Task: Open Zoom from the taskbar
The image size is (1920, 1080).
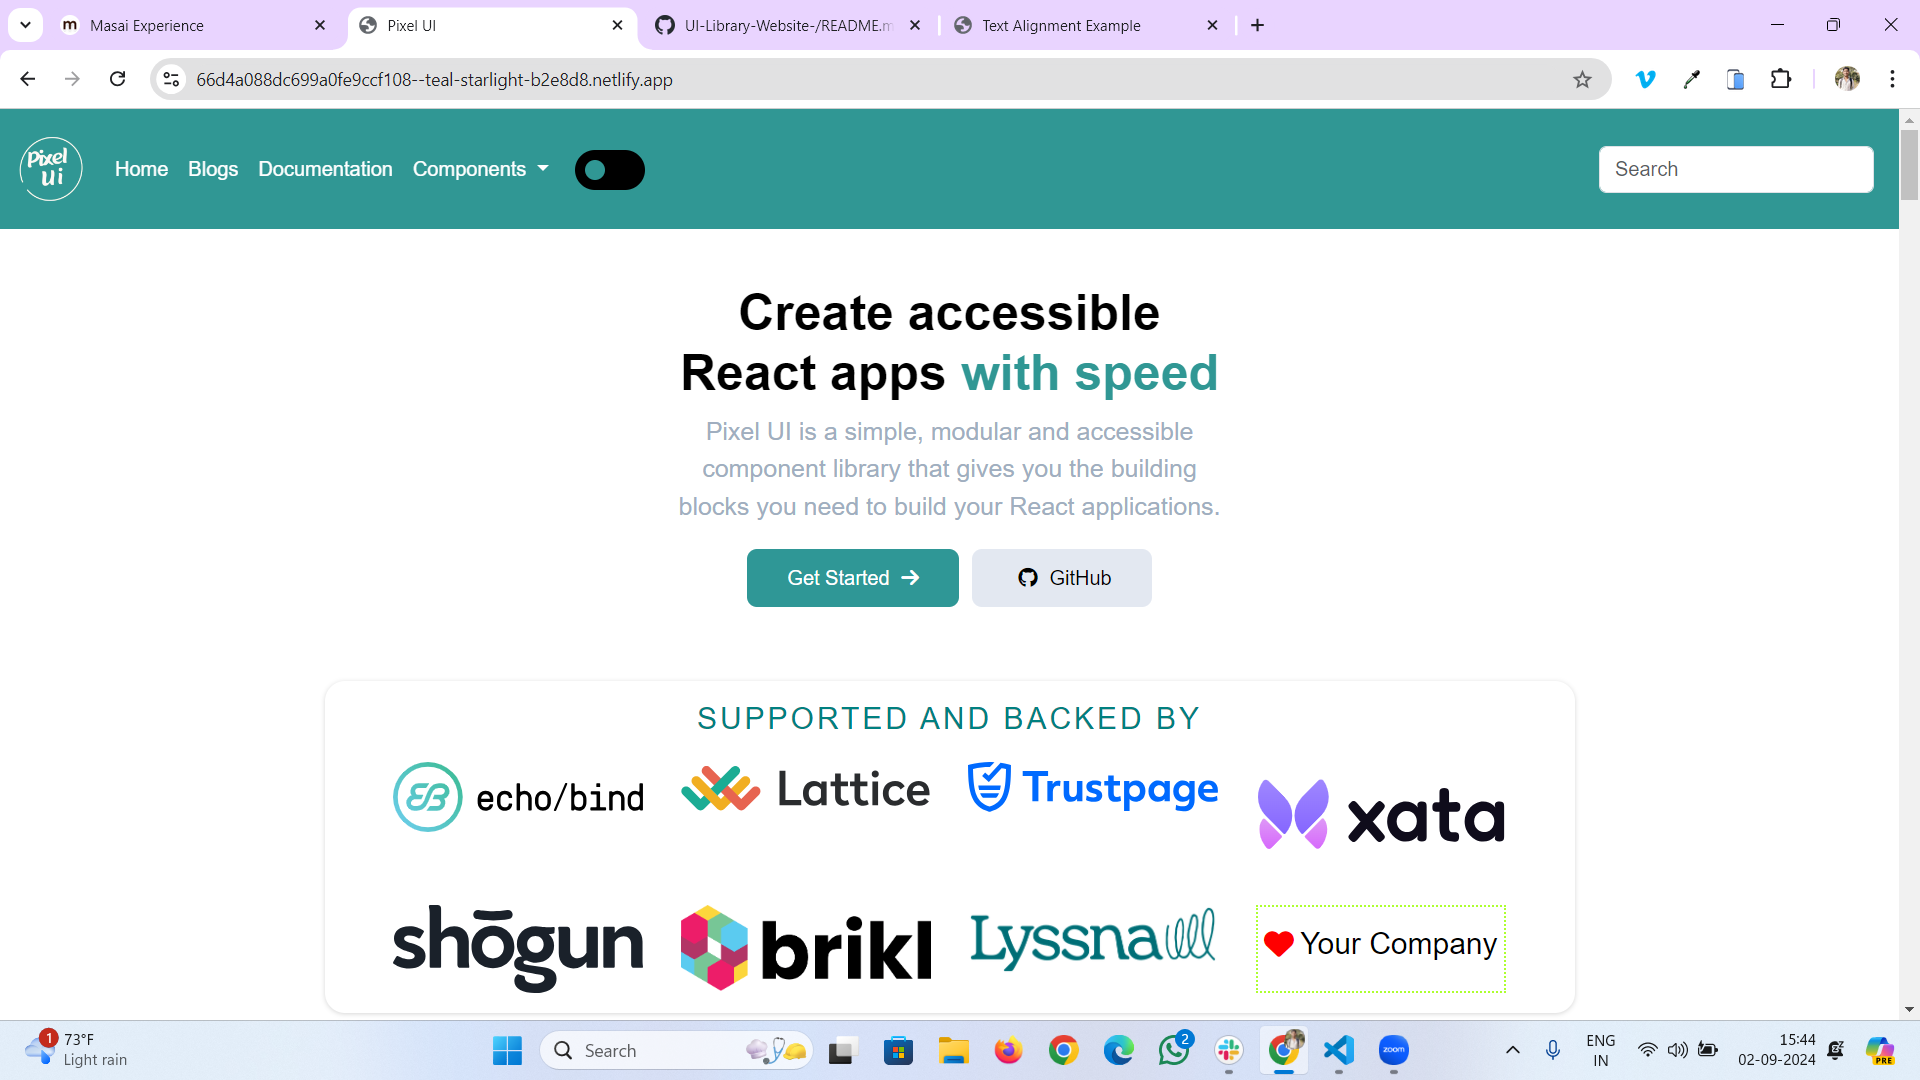Action: point(1394,1050)
